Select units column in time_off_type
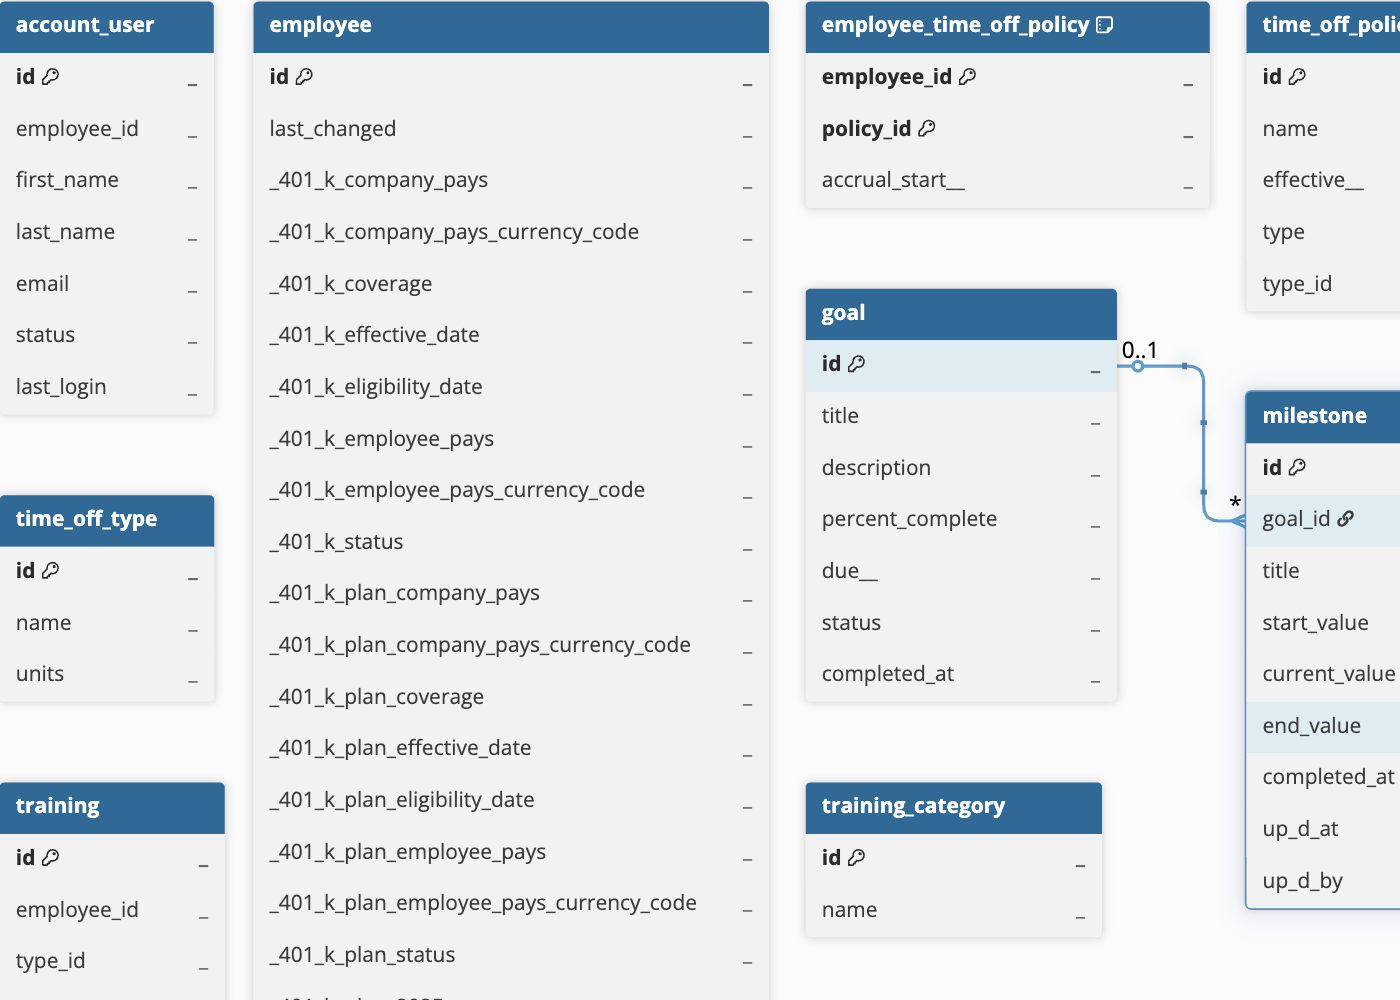 point(107,674)
